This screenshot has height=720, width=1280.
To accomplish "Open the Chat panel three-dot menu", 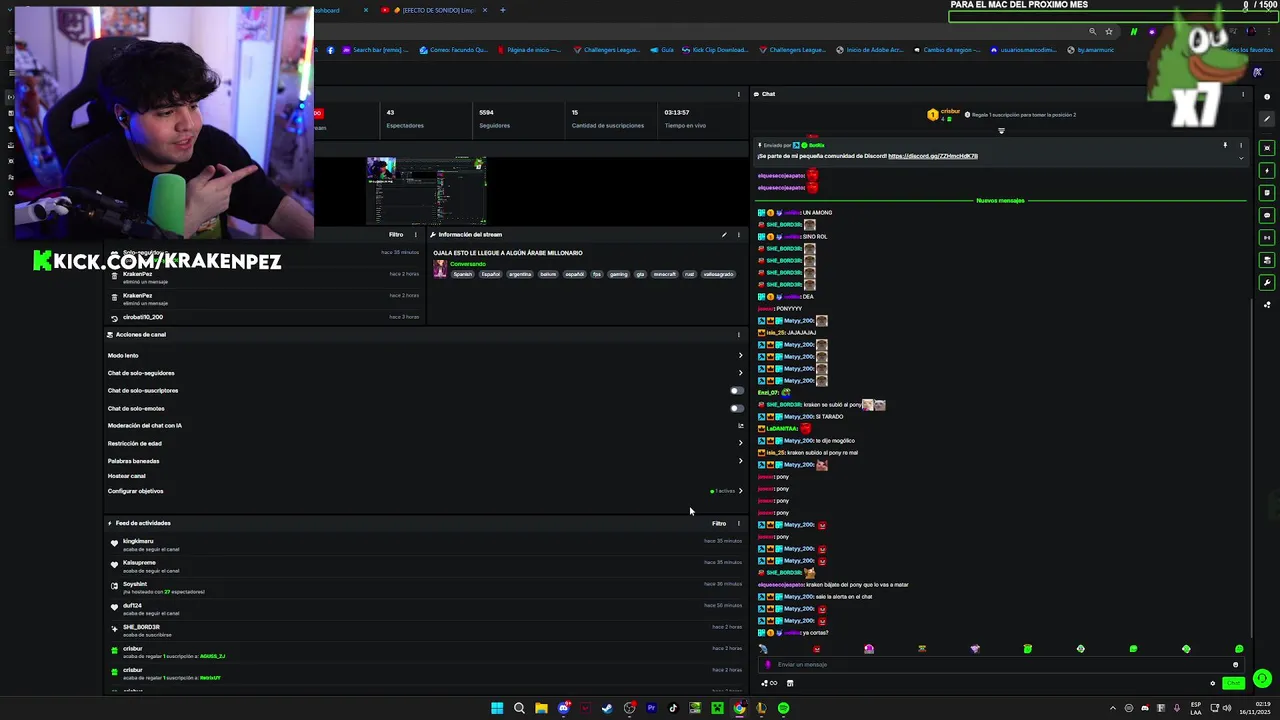I will [x=1243, y=94].
